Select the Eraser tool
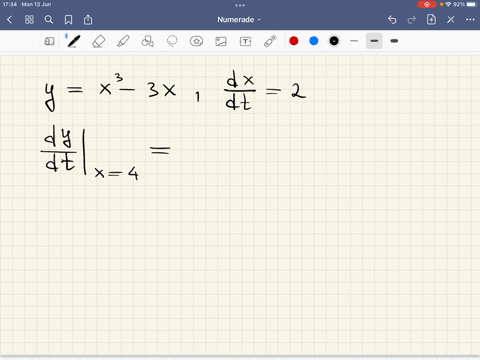The height and width of the screenshot is (360, 480). [x=98, y=41]
